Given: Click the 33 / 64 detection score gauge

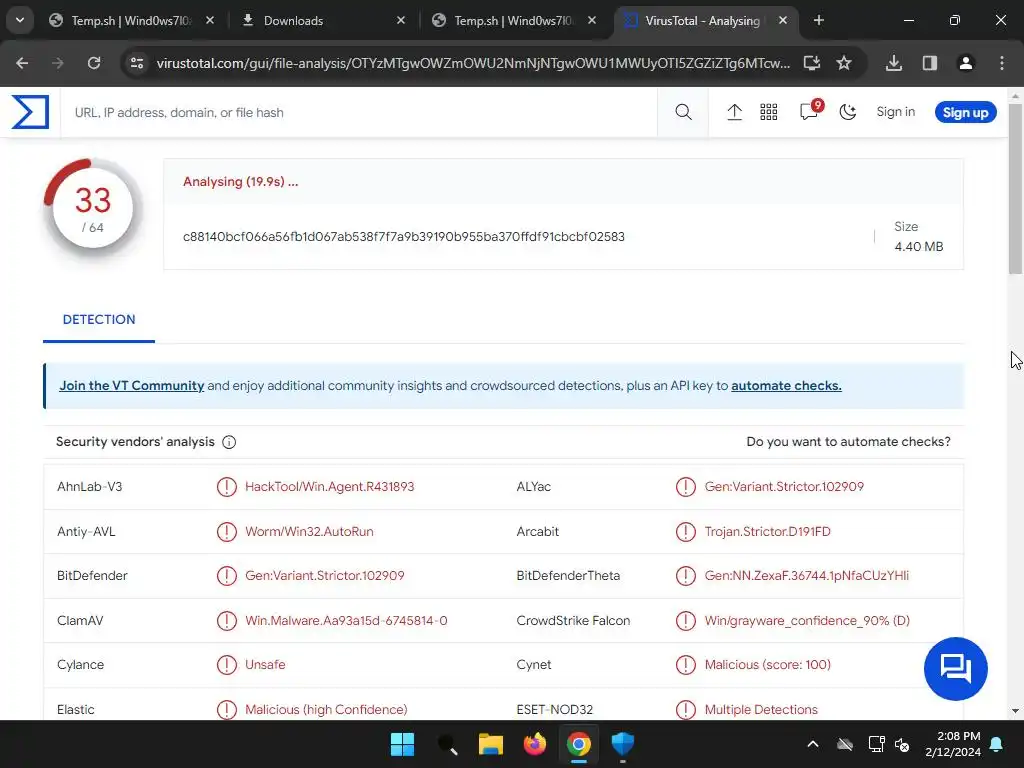Looking at the screenshot, I should pos(92,208).
